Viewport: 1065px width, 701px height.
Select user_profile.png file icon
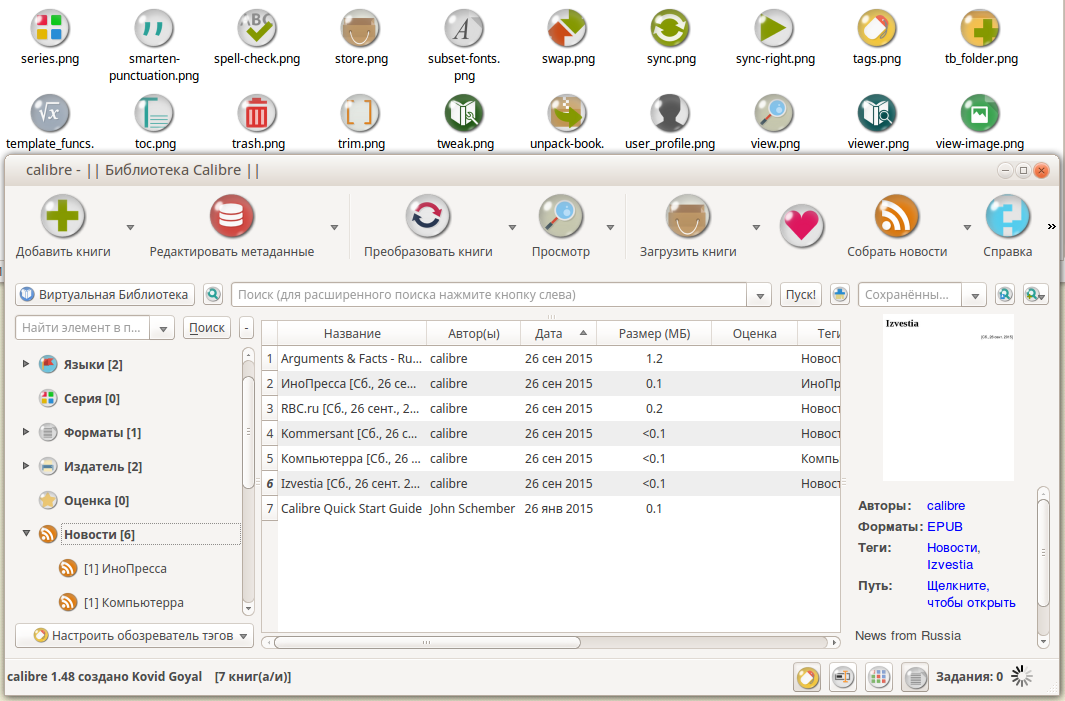pos(670,113)
